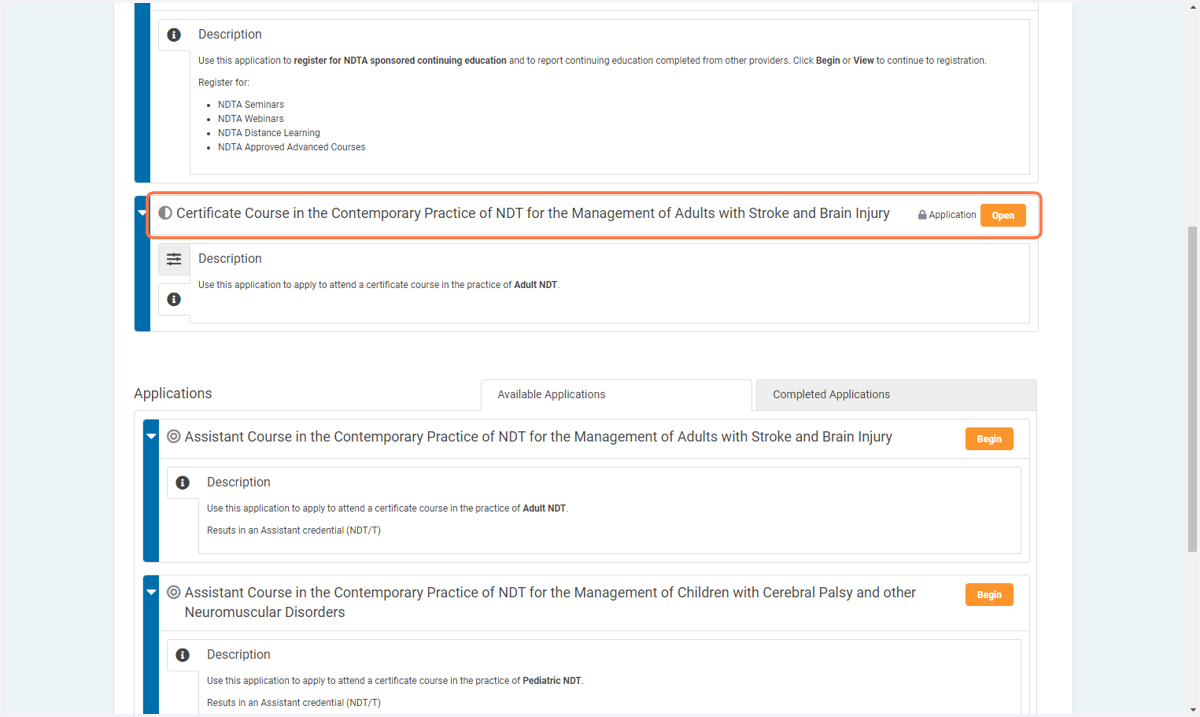The image size is (1200, 717).
Task: Switch to the Completed Applications tab
Action: [x=896, y=395]
